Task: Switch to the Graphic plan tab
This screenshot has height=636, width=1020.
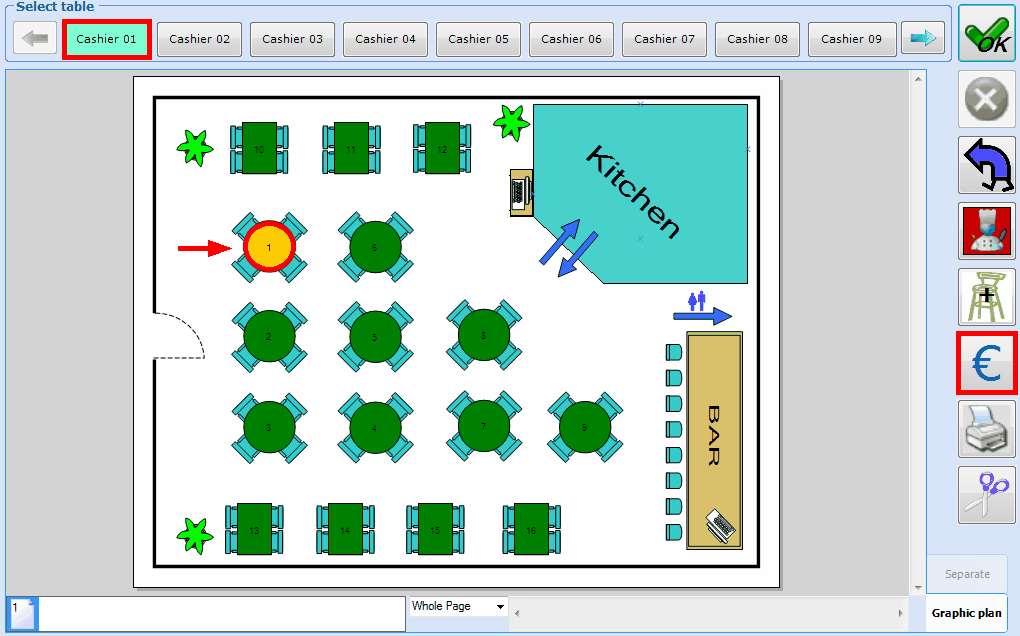Action: [966, 613]
